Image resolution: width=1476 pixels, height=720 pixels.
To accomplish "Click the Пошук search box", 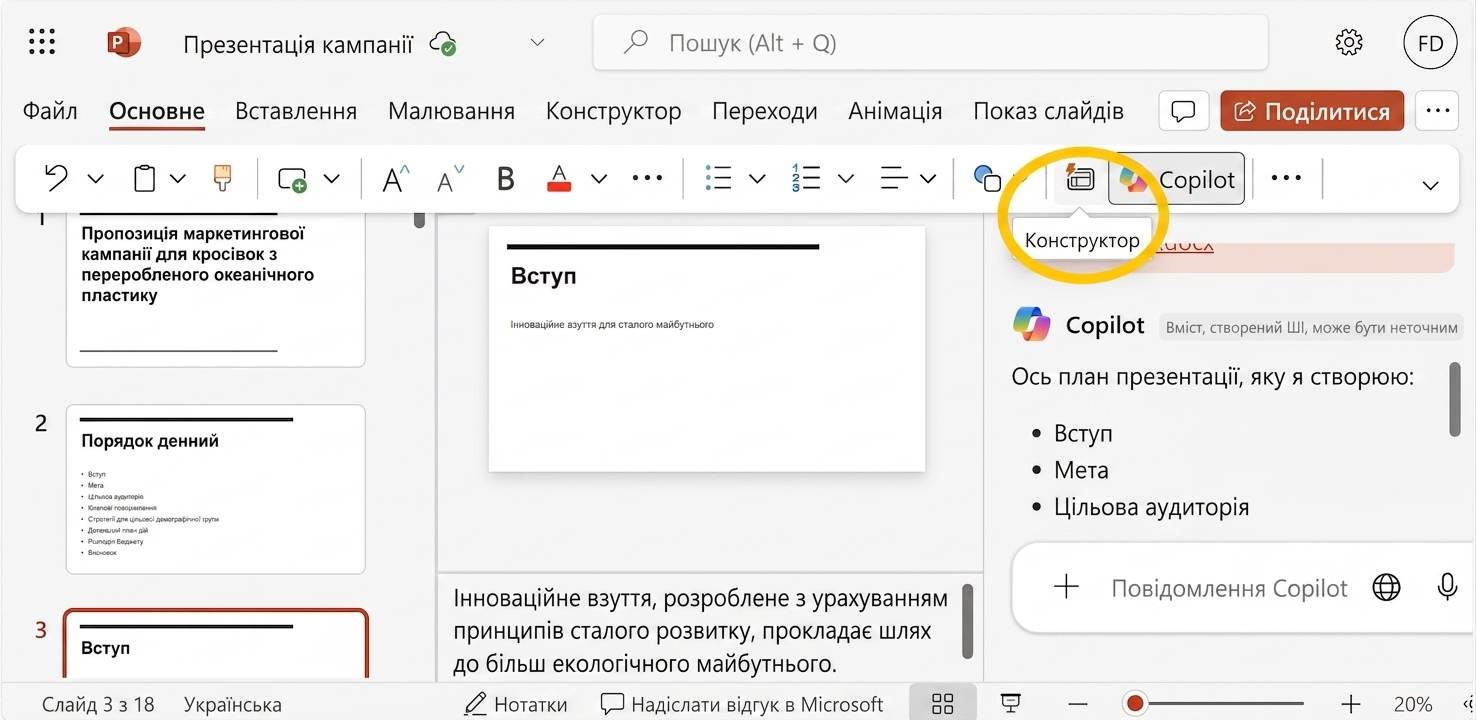I will (x=931, y=43).
